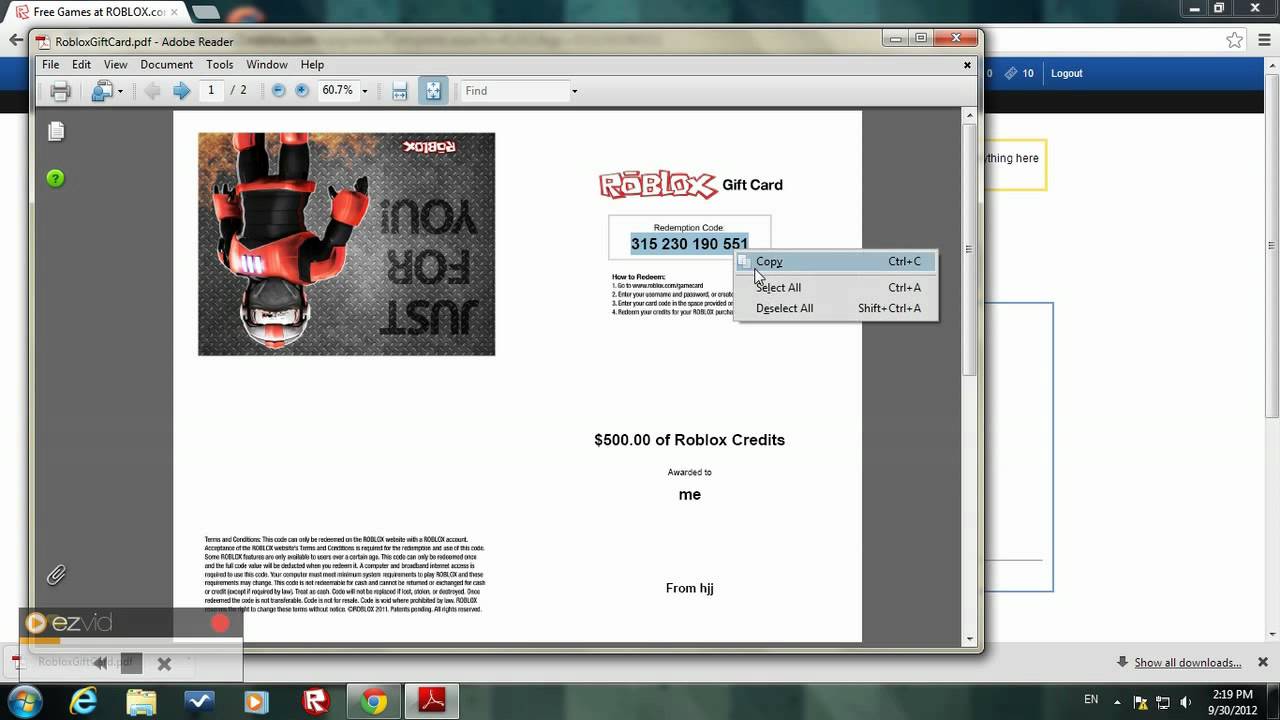Click the volume speaker tray icon

(1185, 701)
